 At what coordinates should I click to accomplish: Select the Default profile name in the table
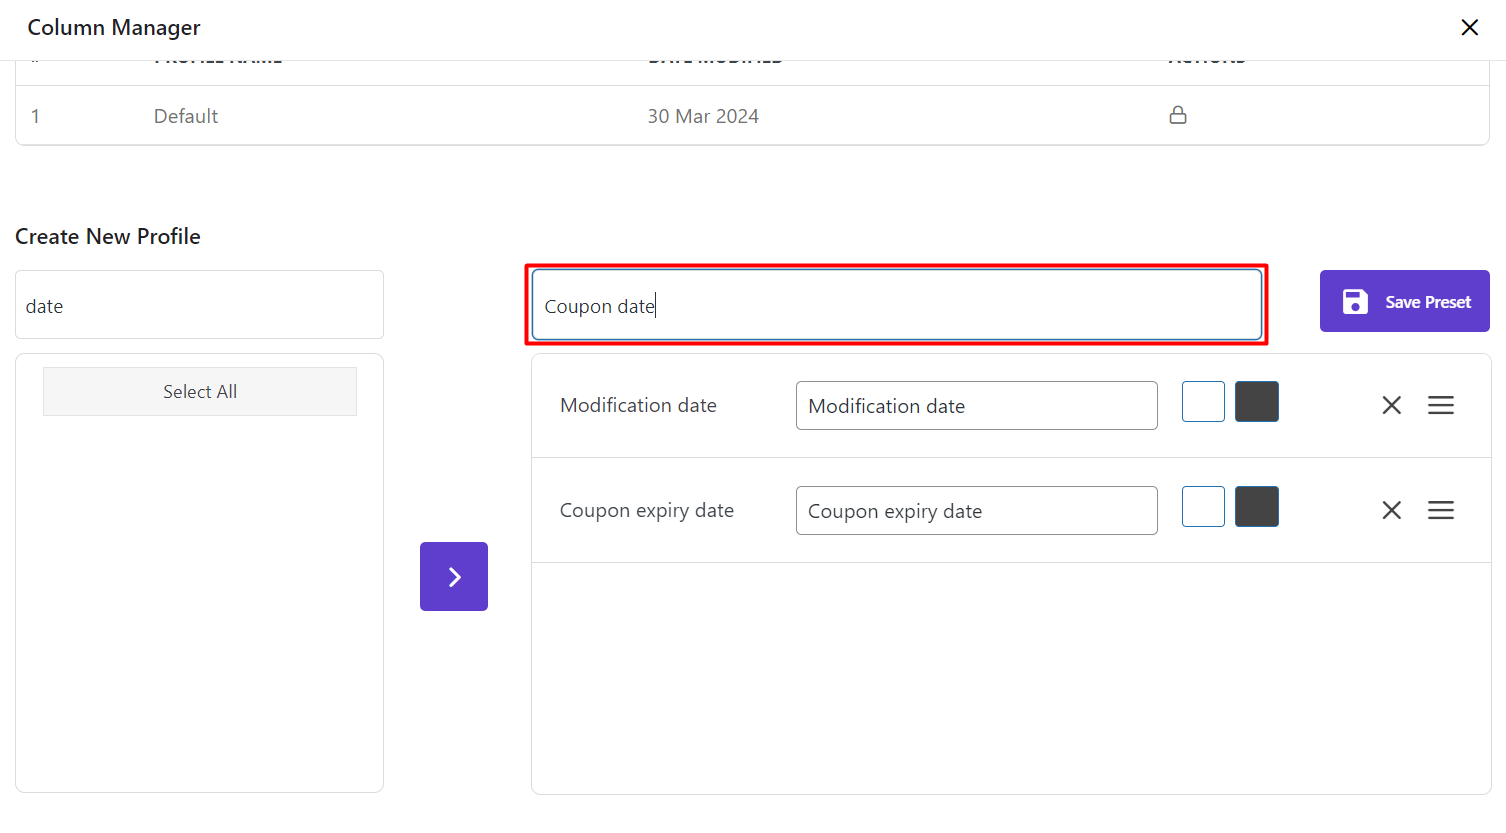pos(186,116)
